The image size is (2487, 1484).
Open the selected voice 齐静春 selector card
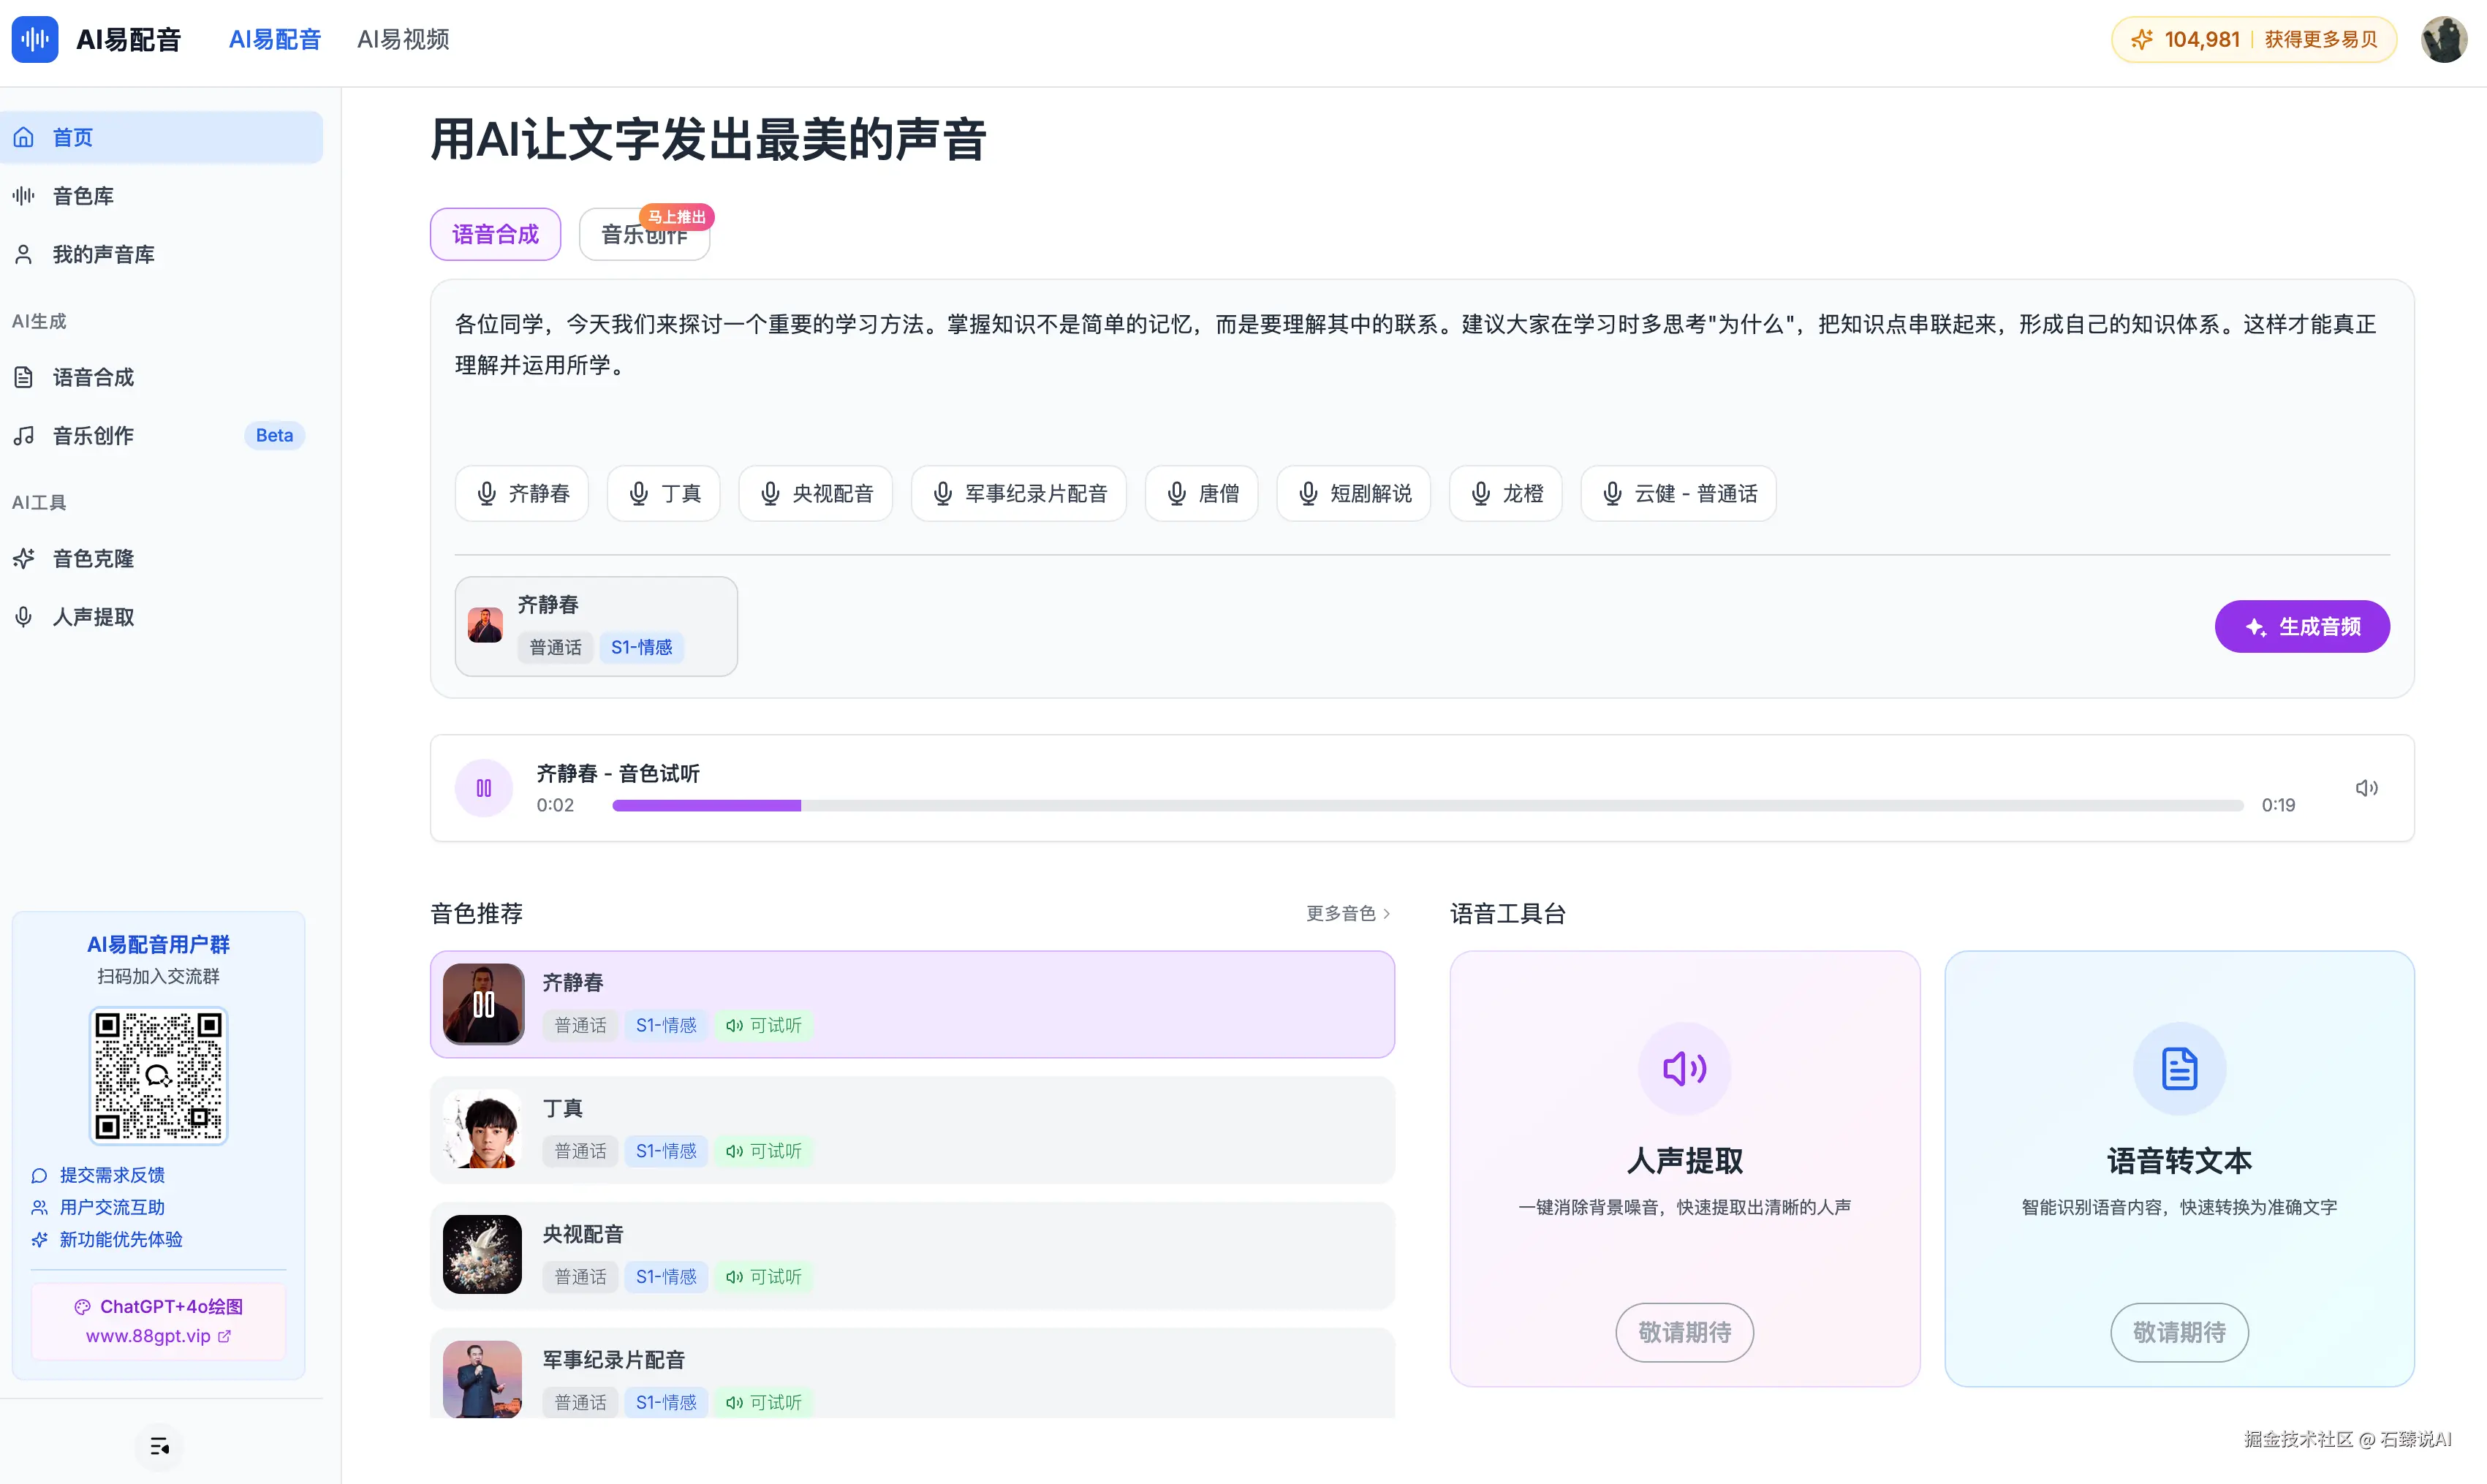tap(596, 626)
